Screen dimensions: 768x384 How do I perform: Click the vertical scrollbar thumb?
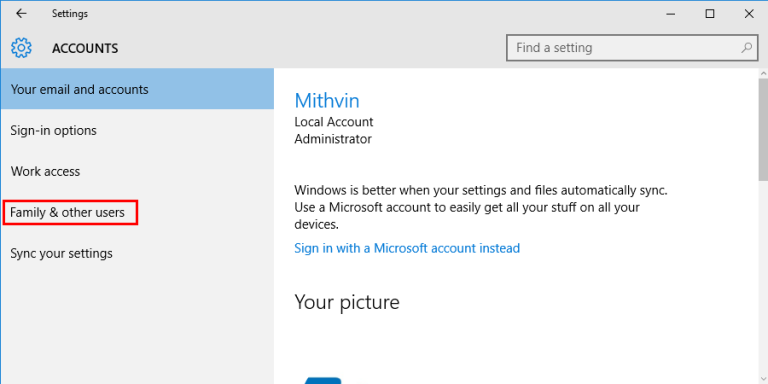pos(763,130)
